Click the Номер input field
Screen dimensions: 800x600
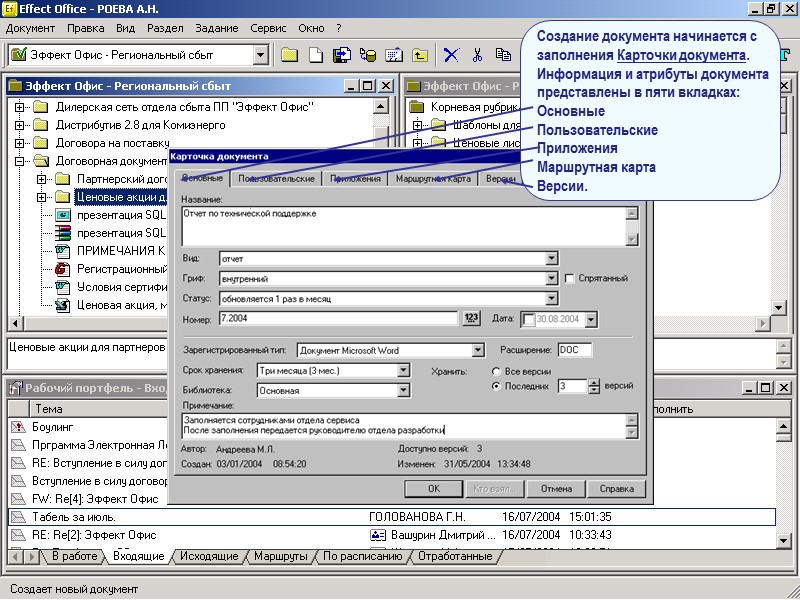coord(339,318)
